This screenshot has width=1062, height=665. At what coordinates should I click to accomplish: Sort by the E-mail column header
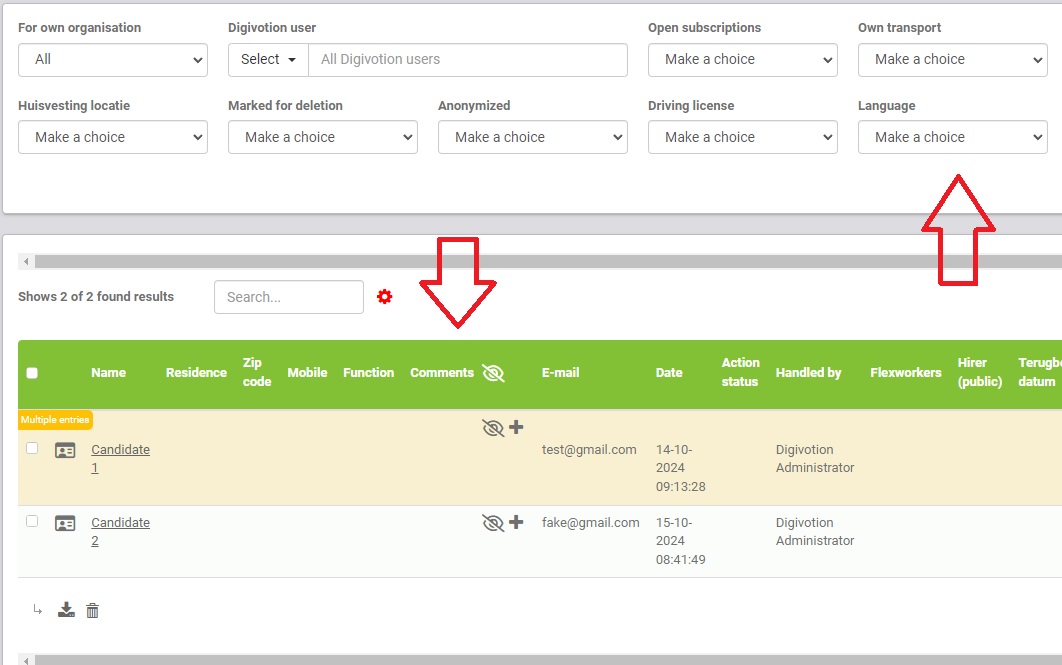click(560, 373)
